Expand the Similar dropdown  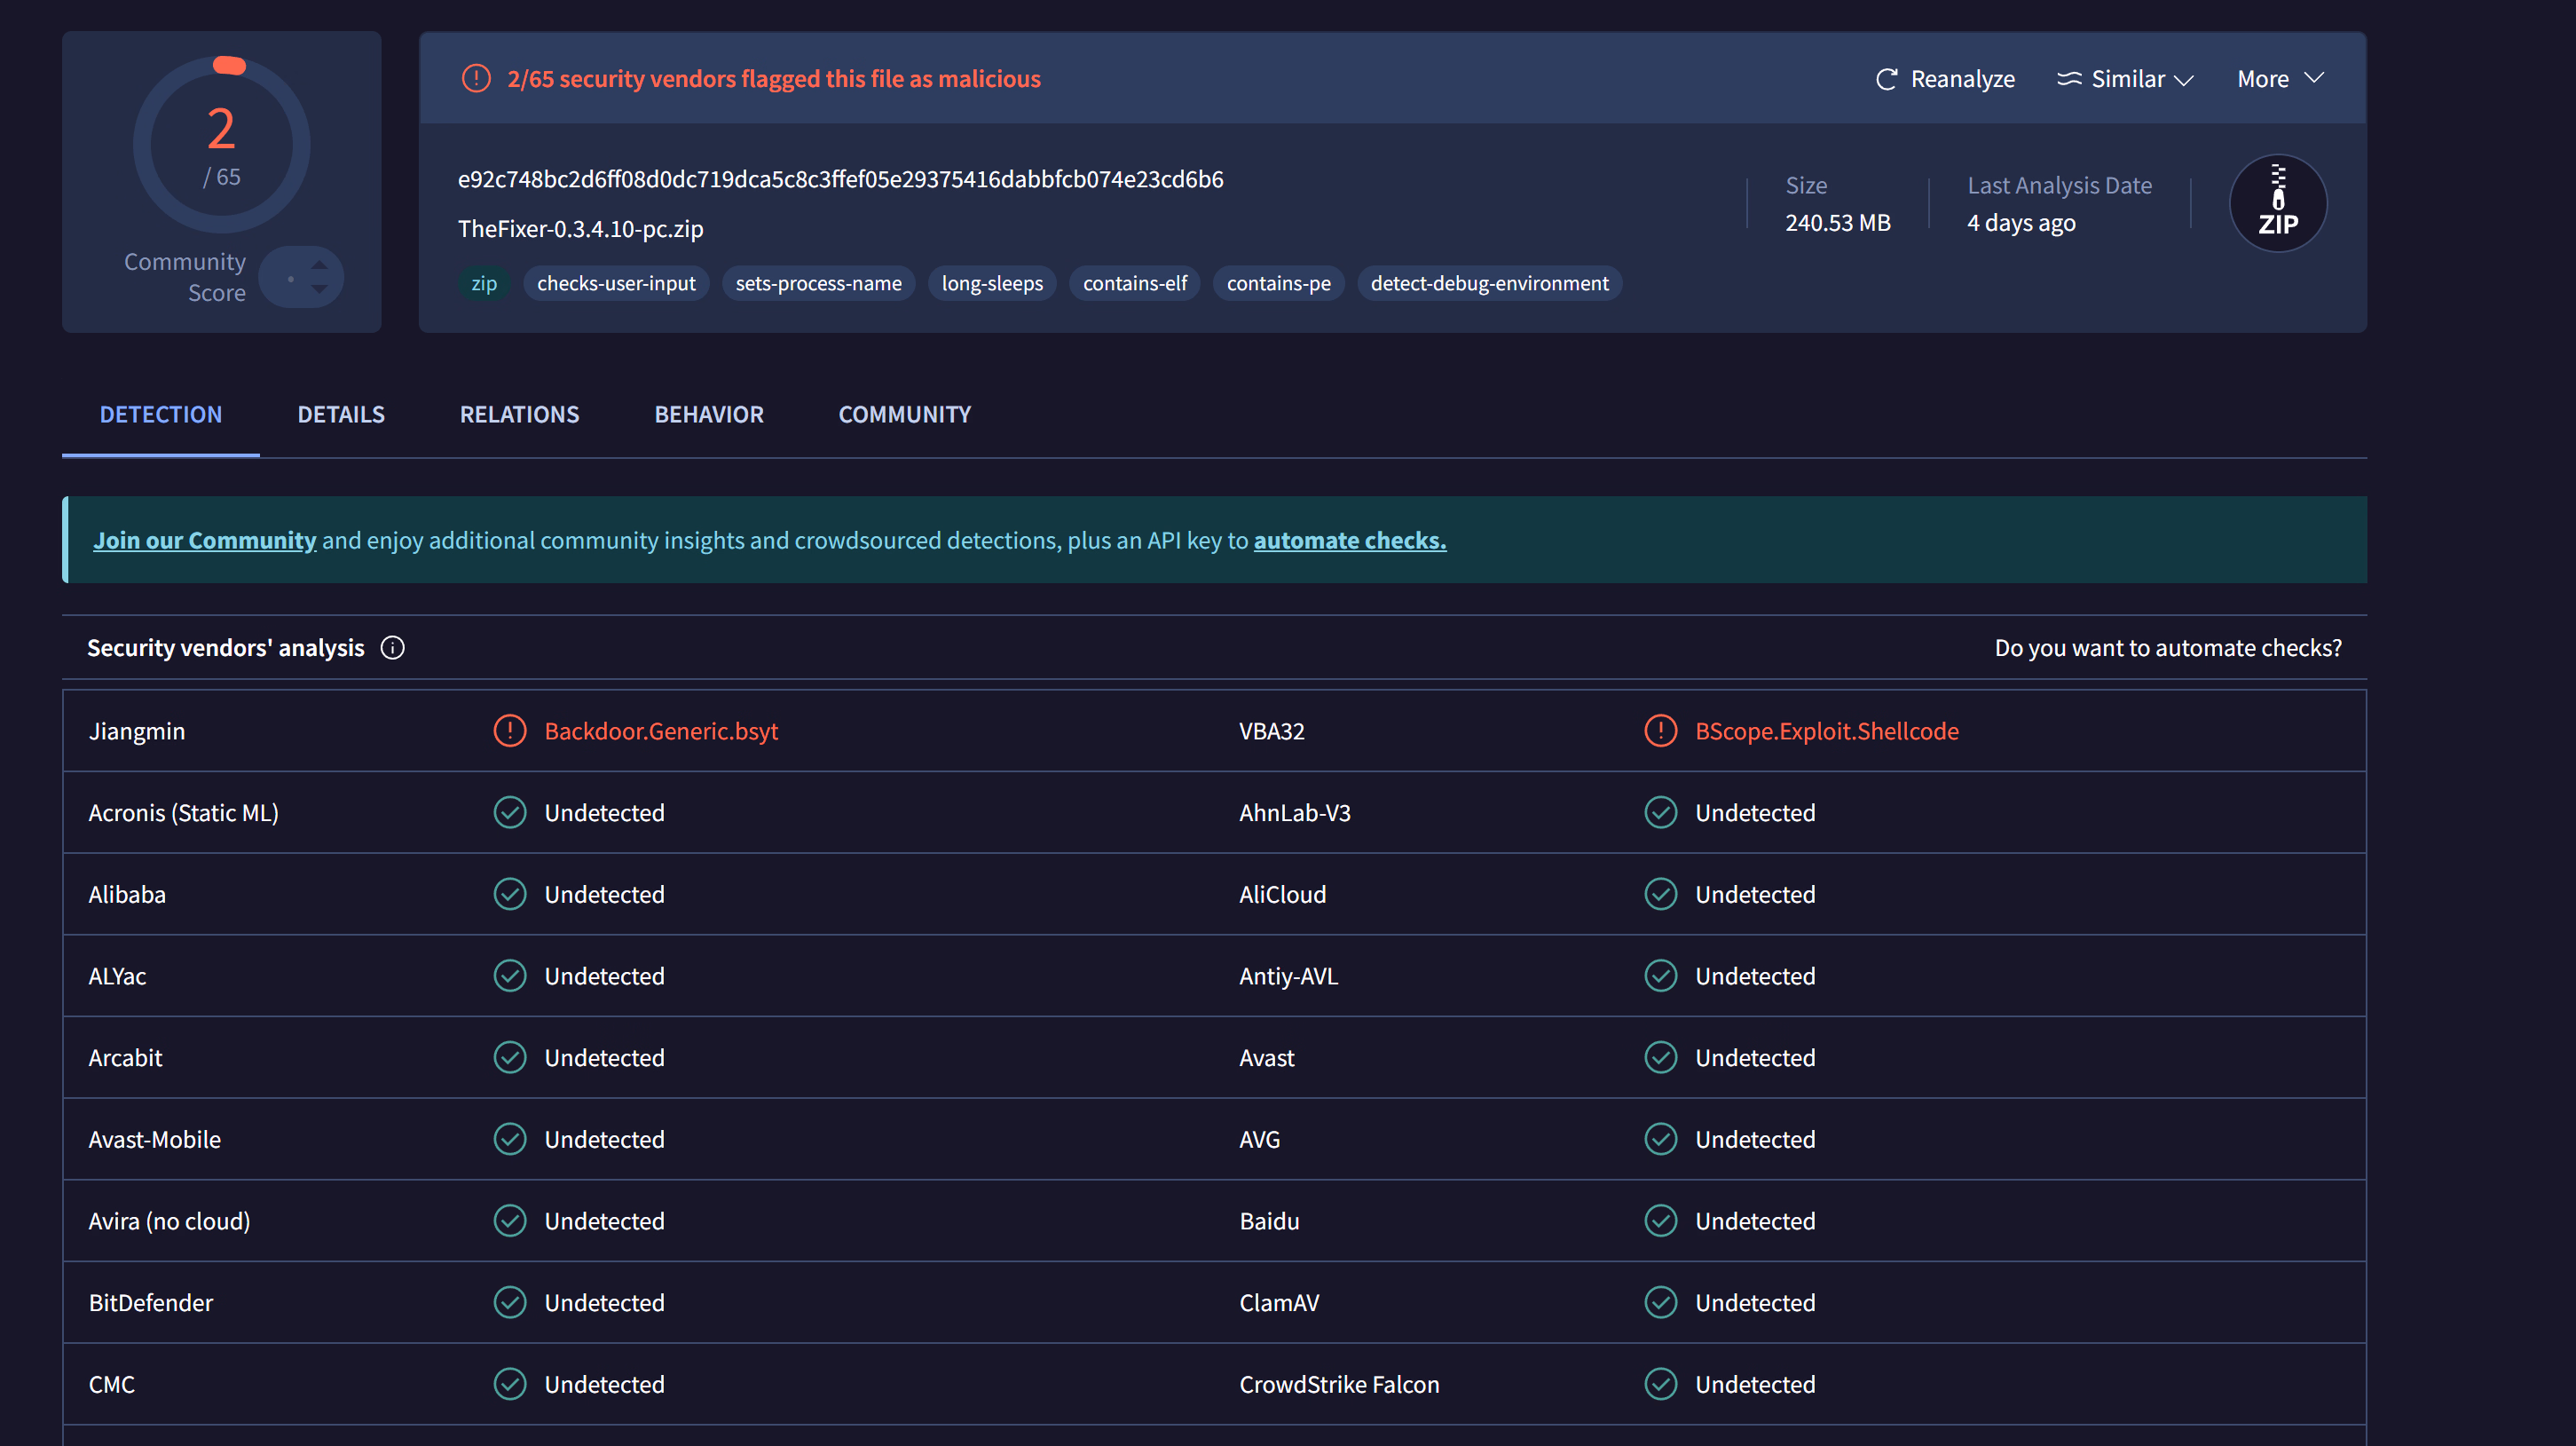(2184, 80)
